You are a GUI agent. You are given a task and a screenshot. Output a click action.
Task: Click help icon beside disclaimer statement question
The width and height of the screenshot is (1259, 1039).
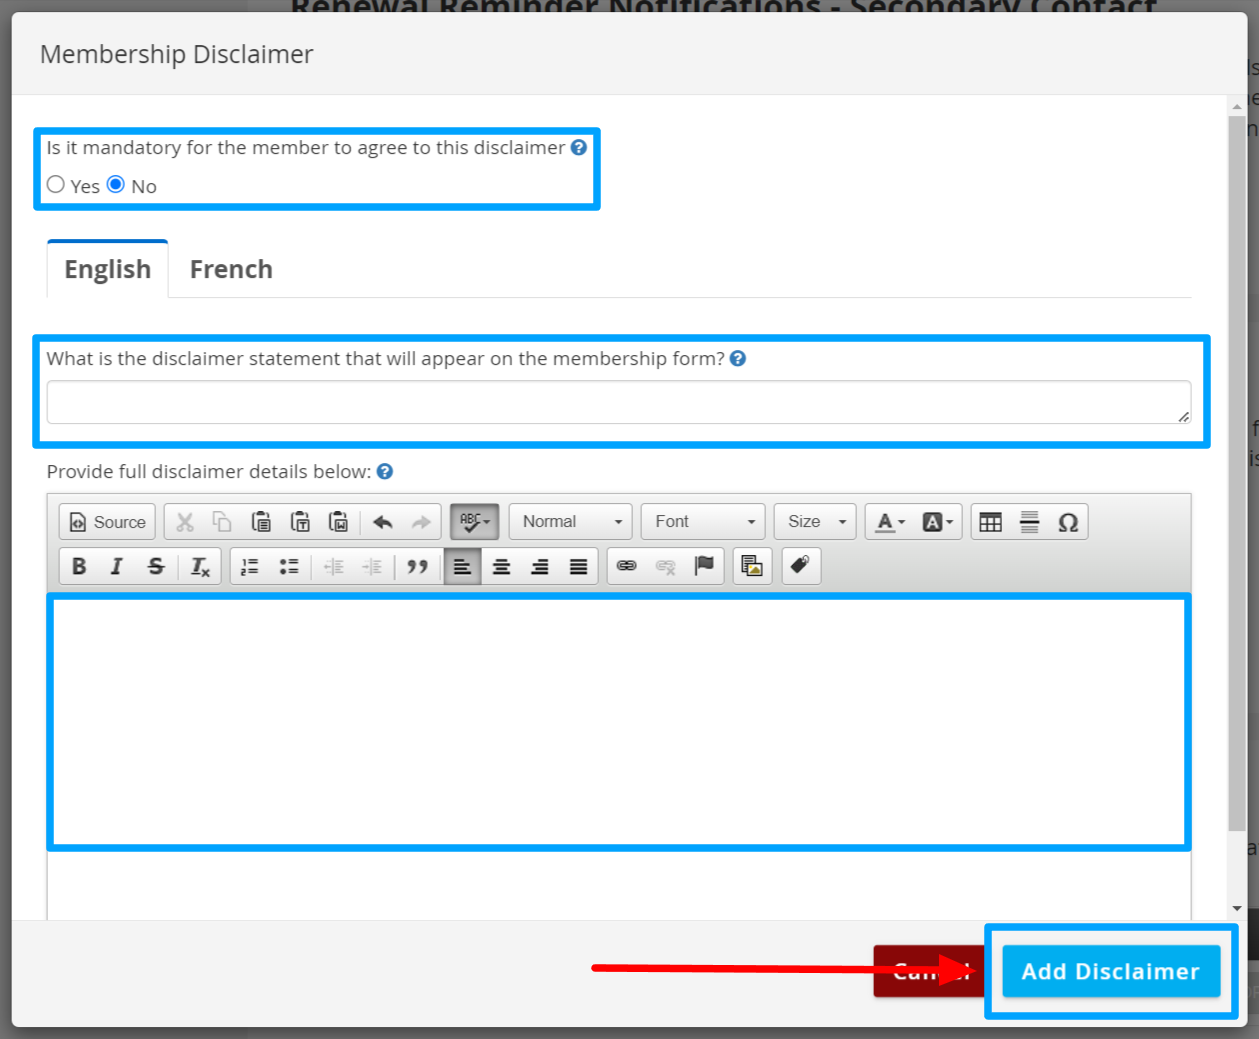pos(738,358)
